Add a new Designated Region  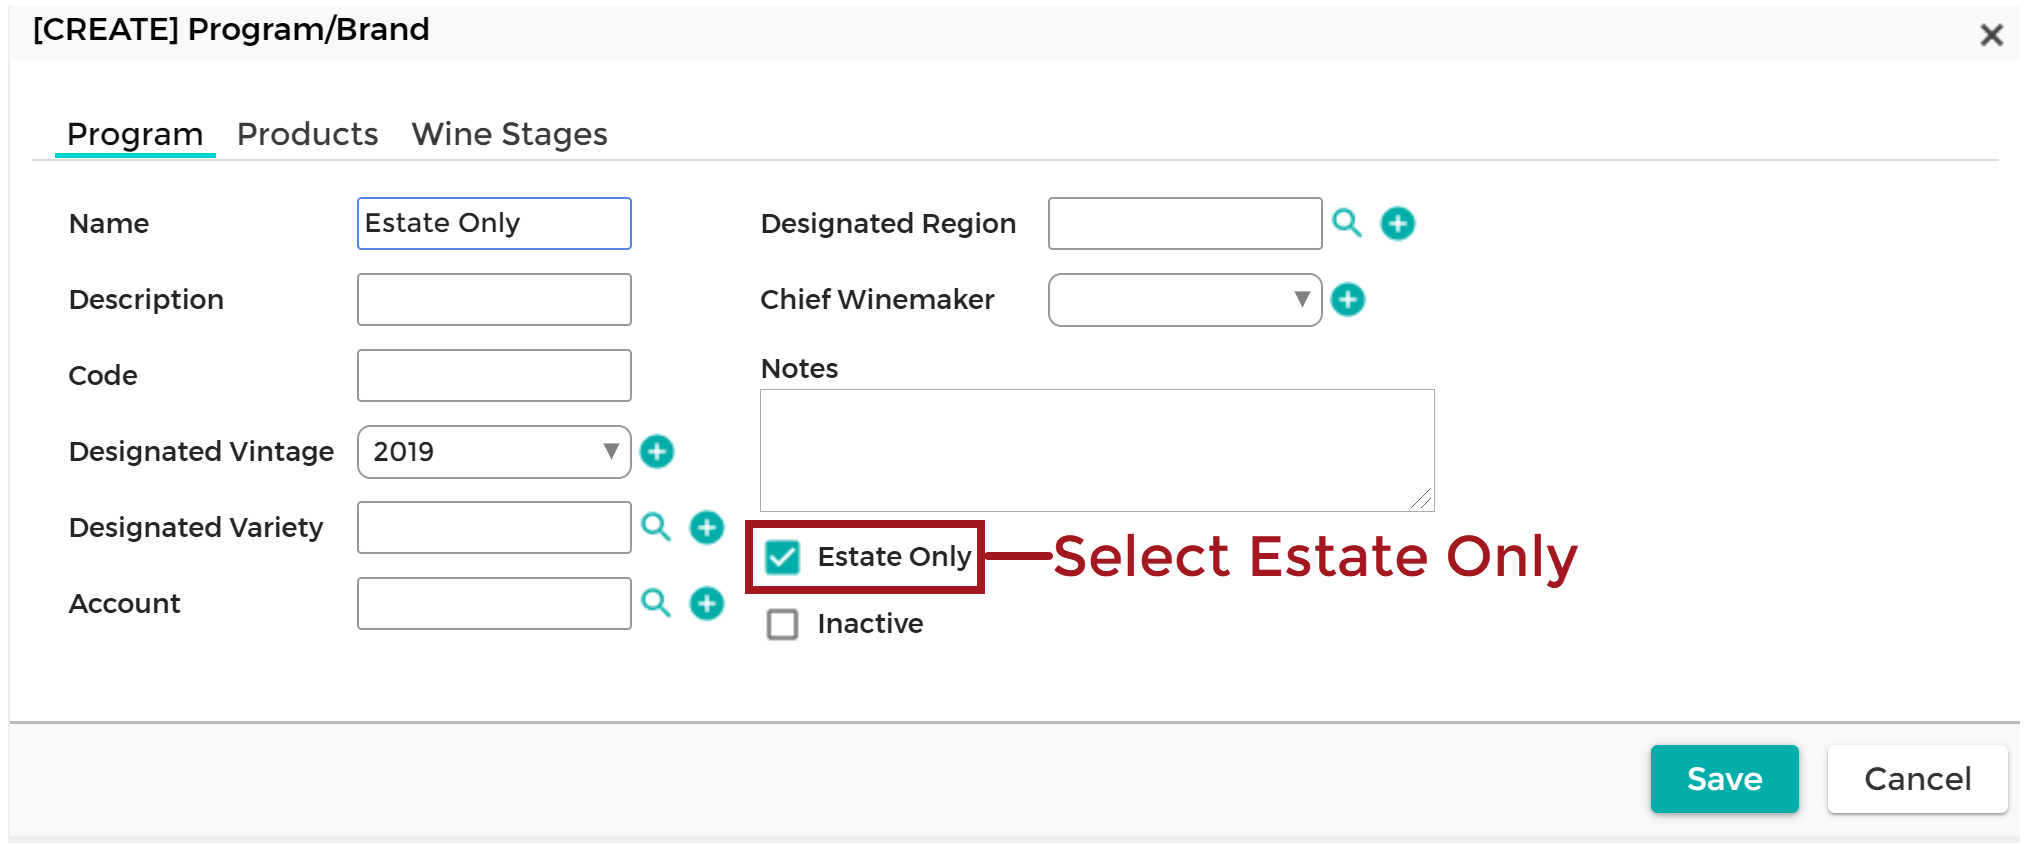(x=1398, y=223)
